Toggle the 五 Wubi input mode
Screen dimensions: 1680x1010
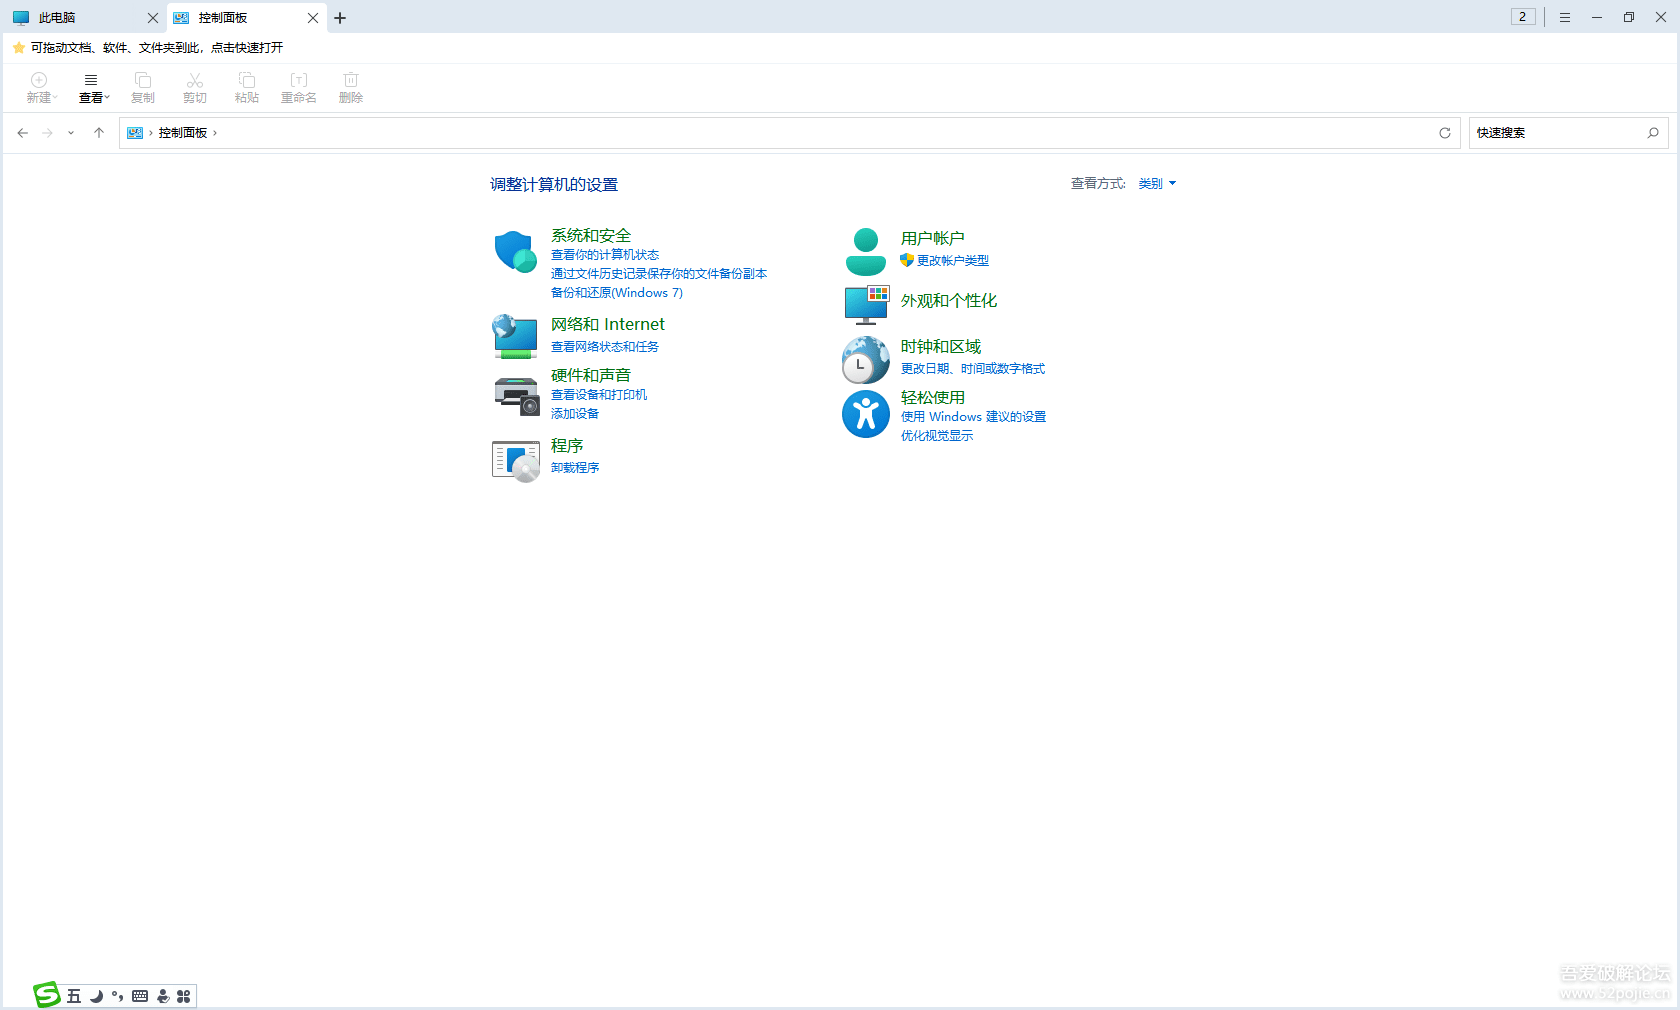click(x=74, y=996)
